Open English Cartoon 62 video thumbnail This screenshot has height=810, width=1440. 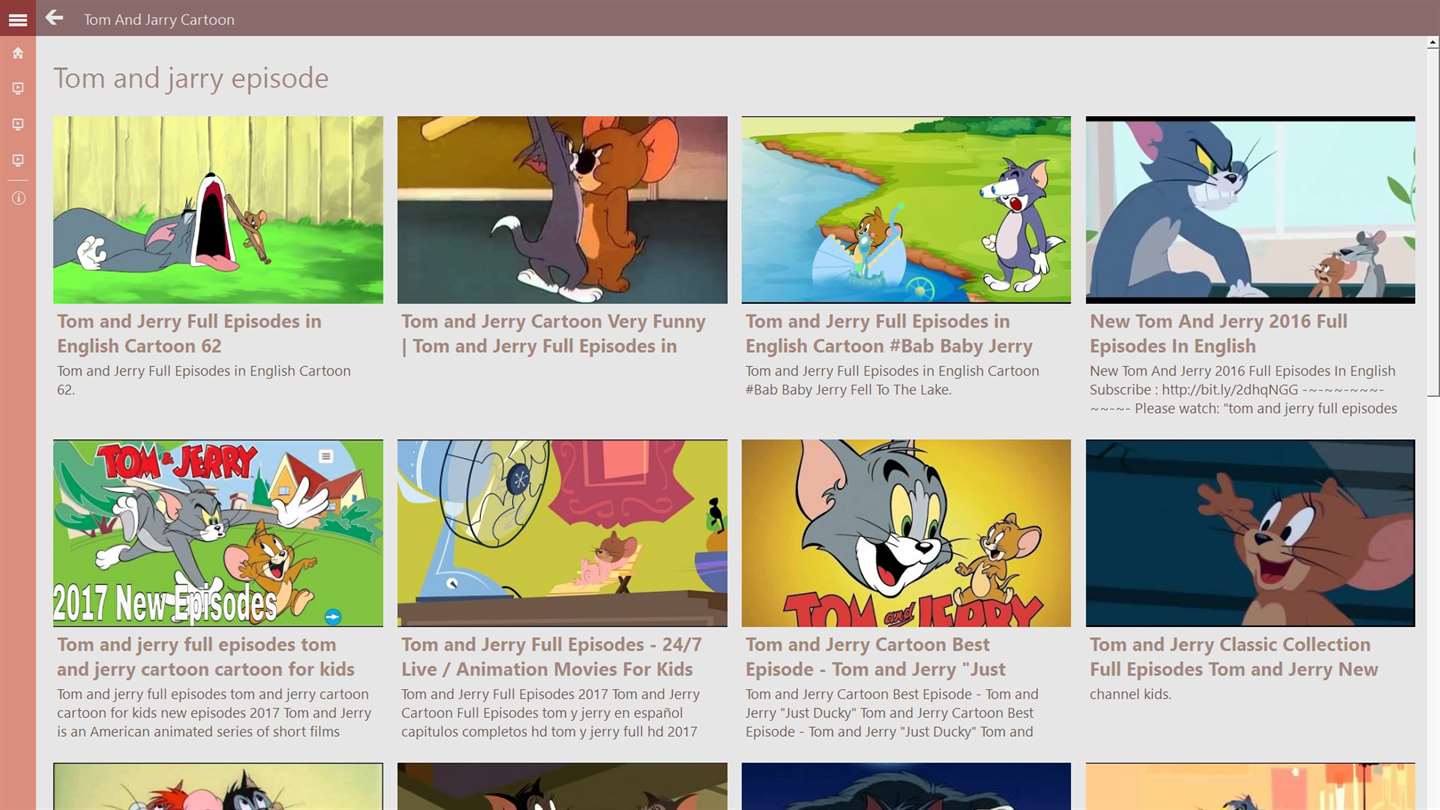point(218,210)
